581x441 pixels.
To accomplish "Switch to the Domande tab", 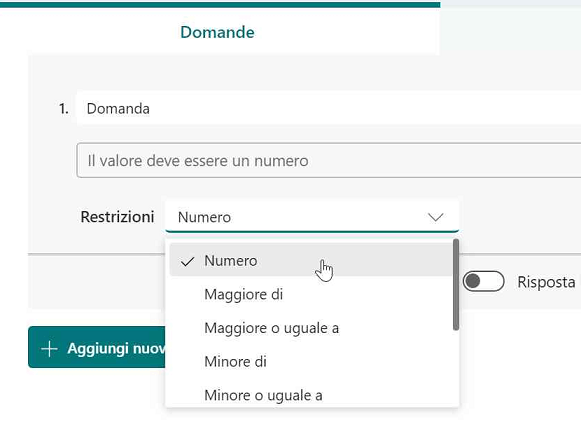I will 218,32.
